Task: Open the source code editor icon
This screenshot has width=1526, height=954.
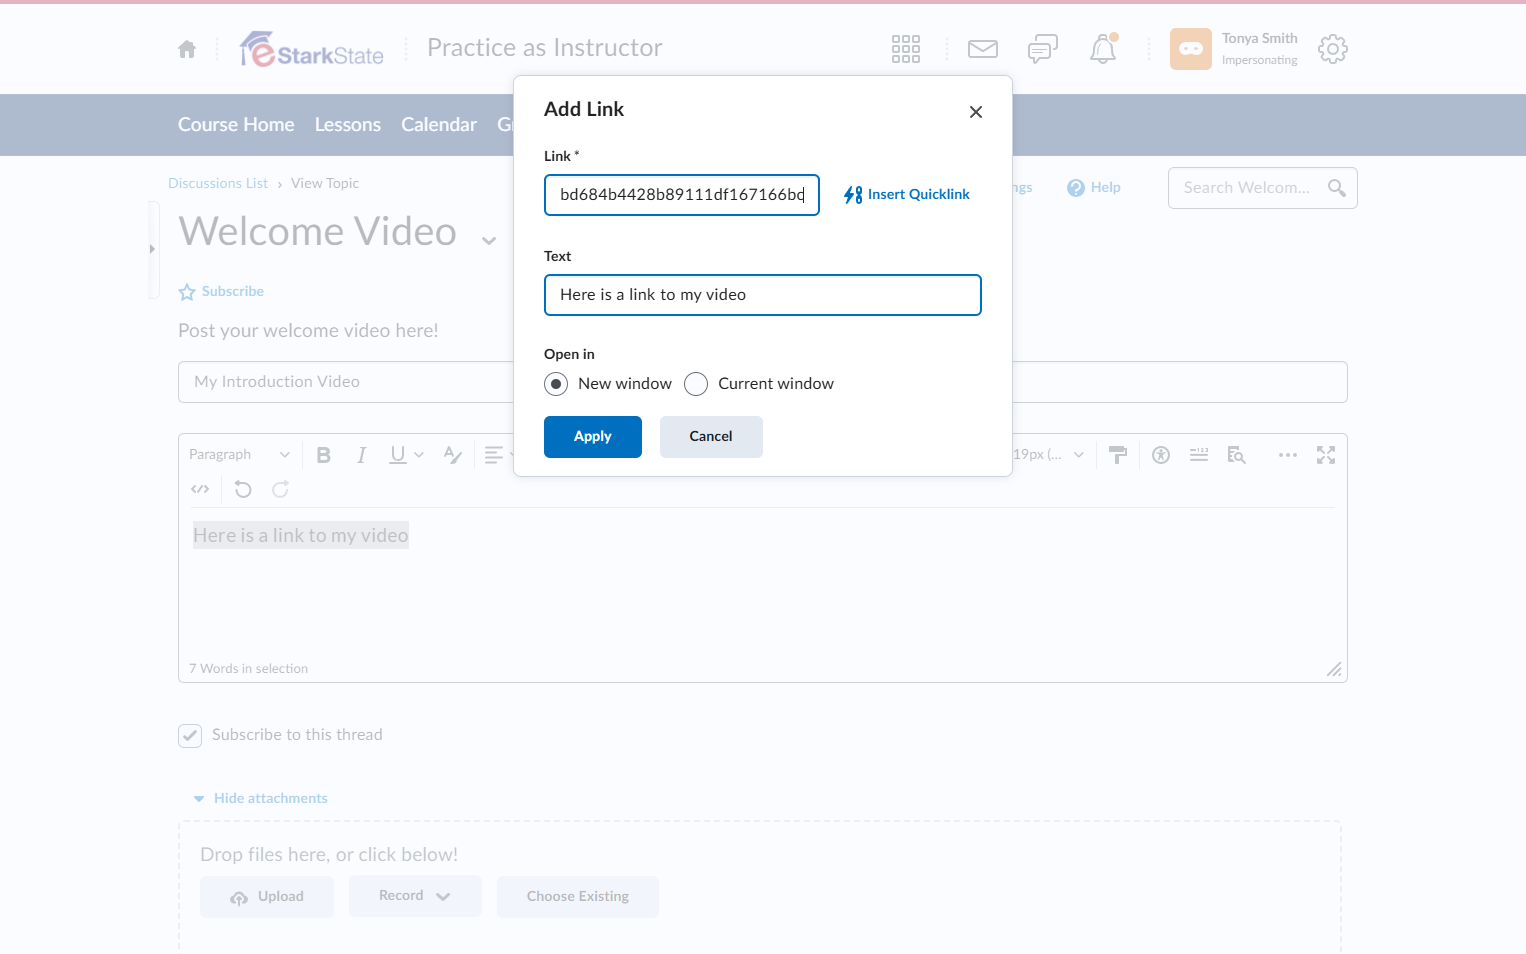Action: pos(200,489)
